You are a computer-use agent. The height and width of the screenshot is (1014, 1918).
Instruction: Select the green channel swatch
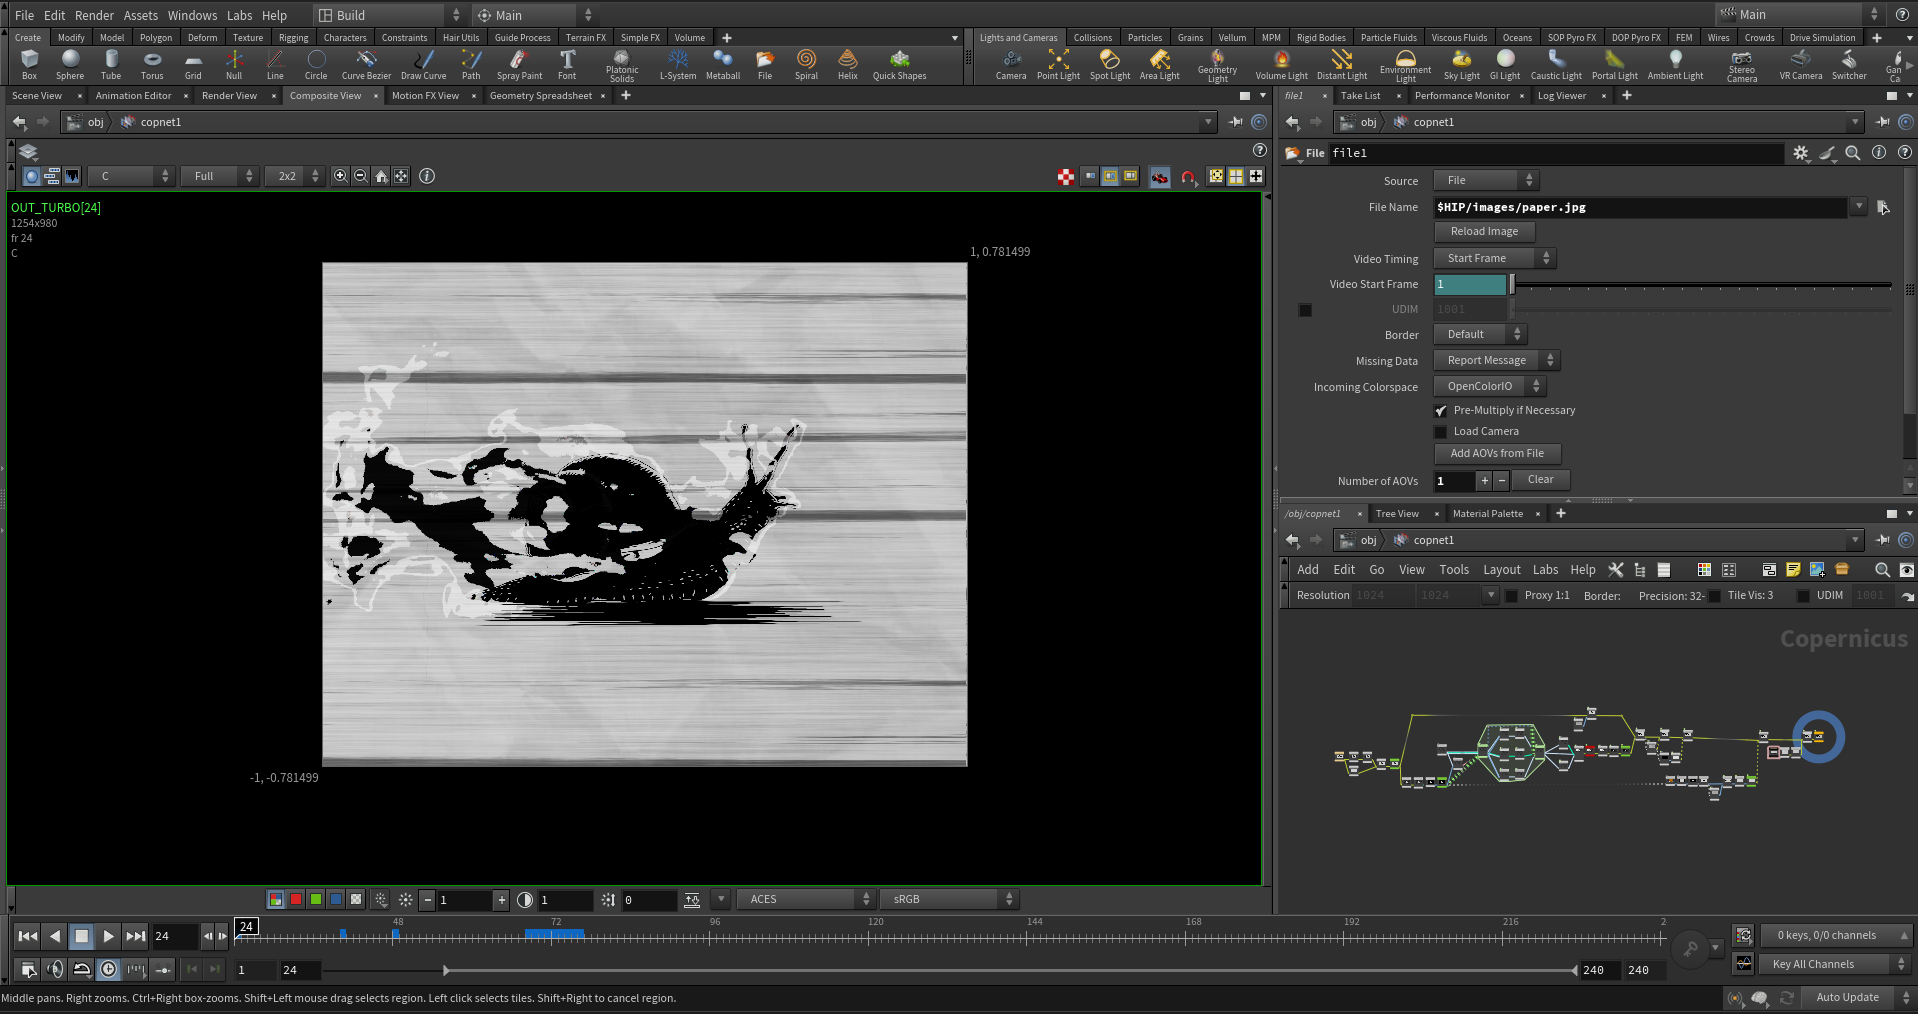point(316,900)
